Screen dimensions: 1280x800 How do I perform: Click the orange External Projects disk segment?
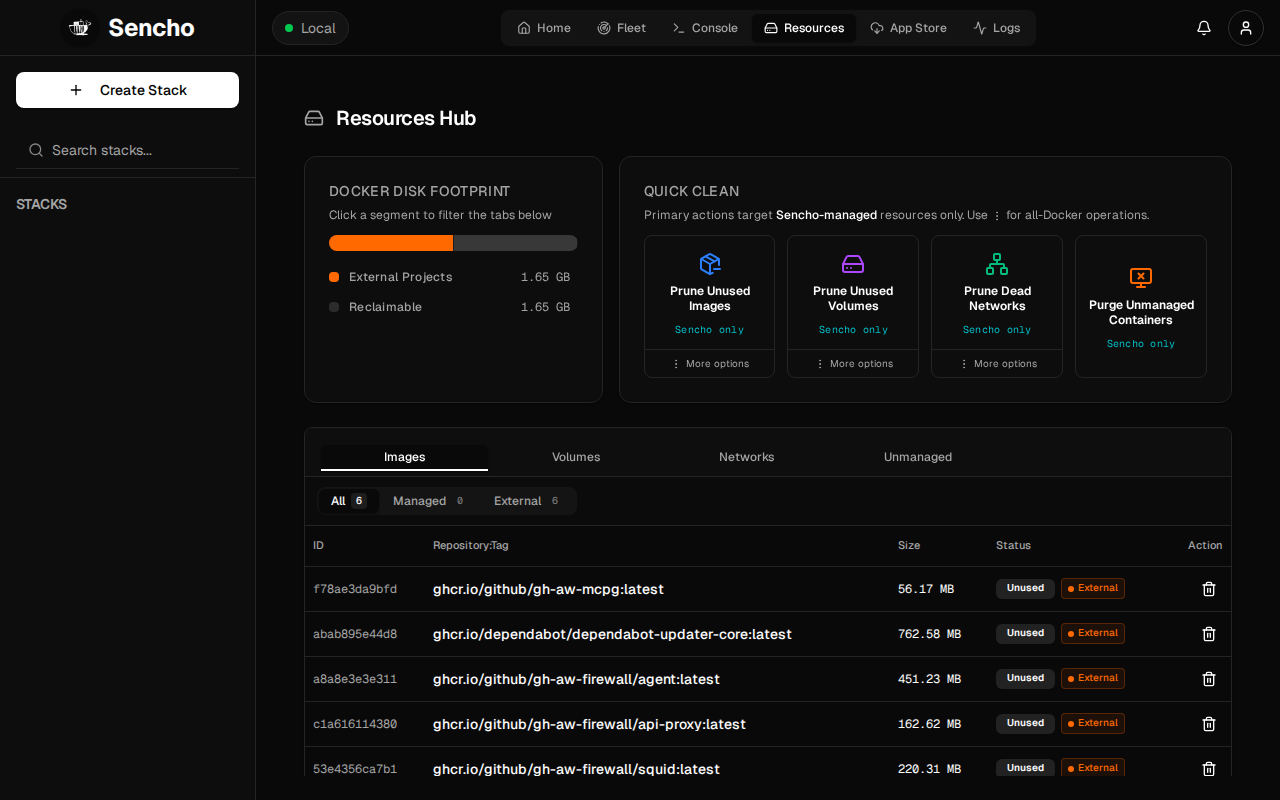(391, 243)
